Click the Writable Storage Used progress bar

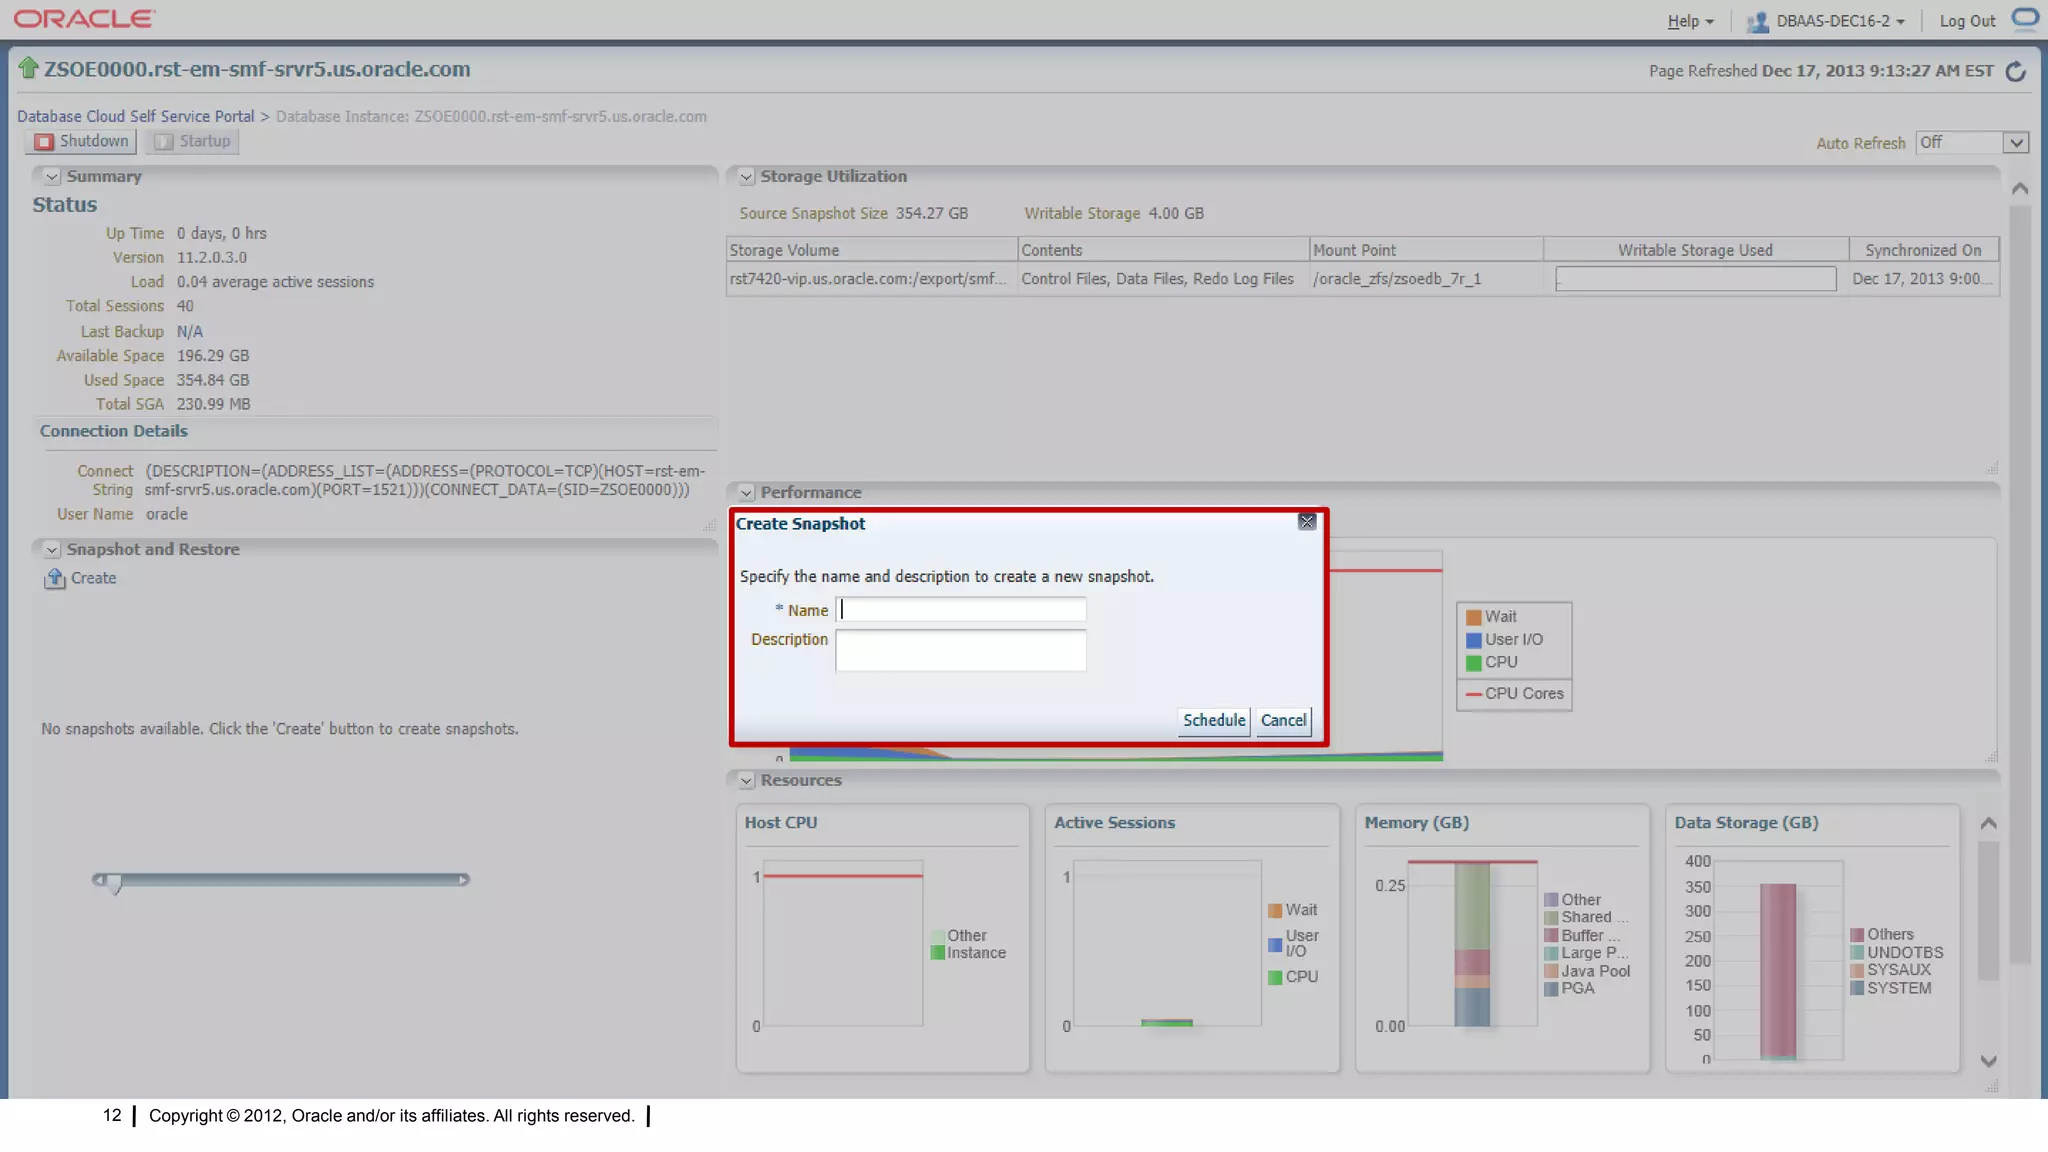[1696, 279]
